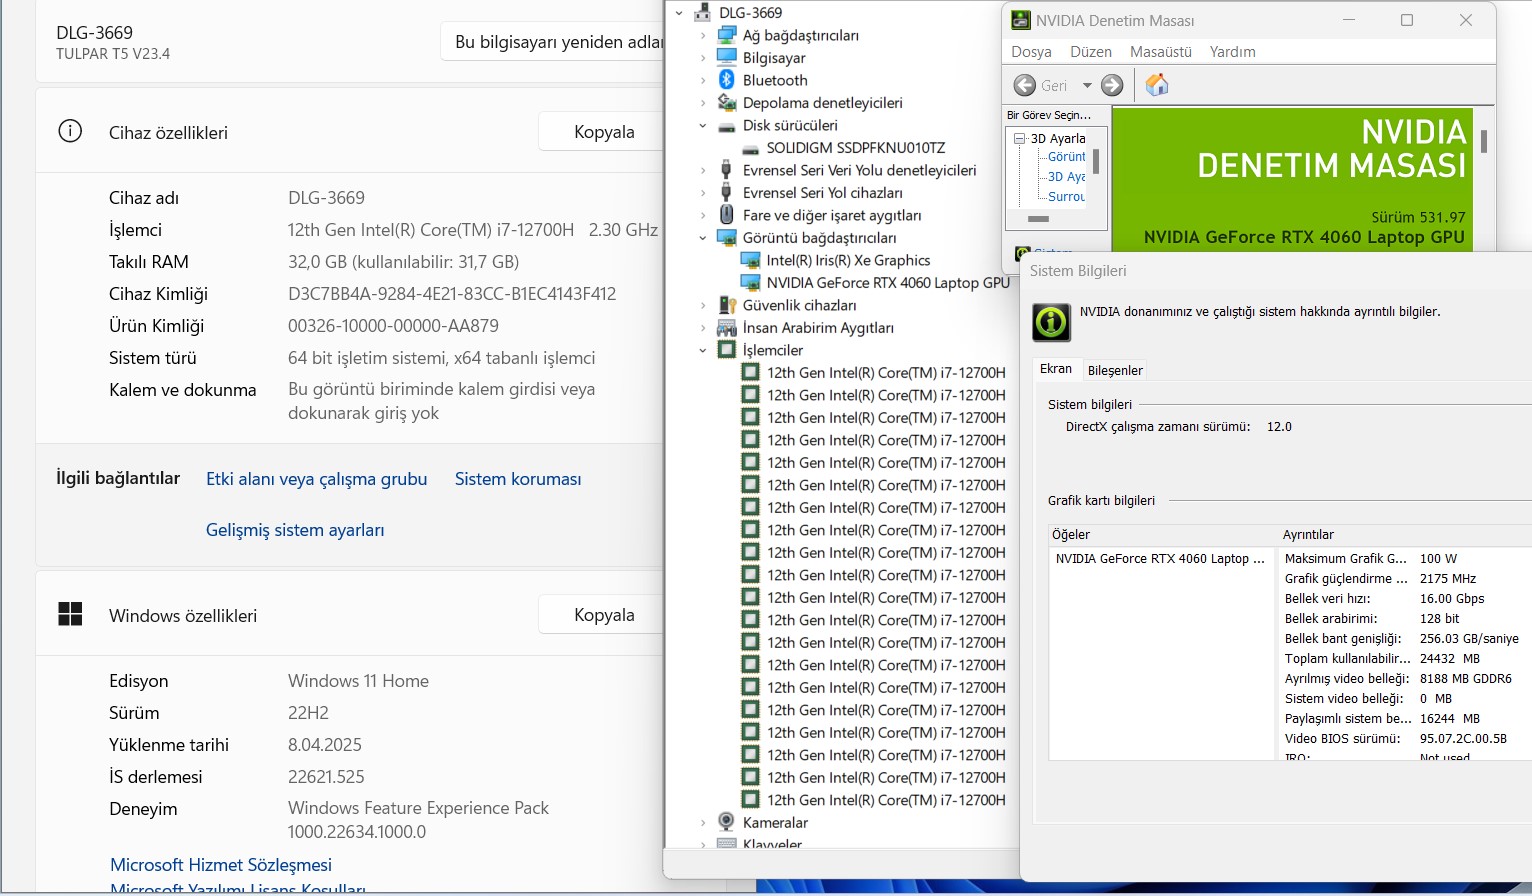This screenshot has height=896, width=1532.
Task: Click the NVIDIA GeForce RTX 4060 adapter icon
Action: (x=750, y=283)
